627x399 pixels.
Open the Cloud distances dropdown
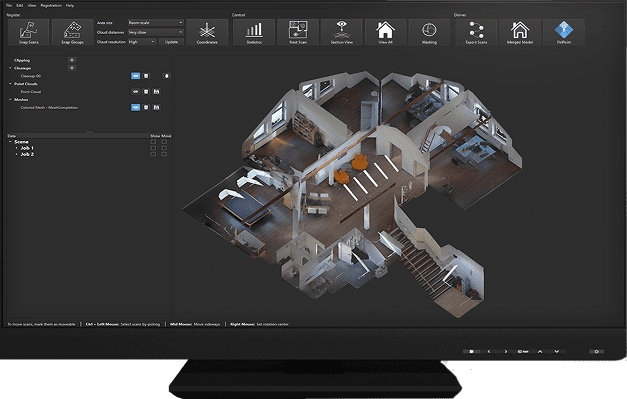(156, 32)
